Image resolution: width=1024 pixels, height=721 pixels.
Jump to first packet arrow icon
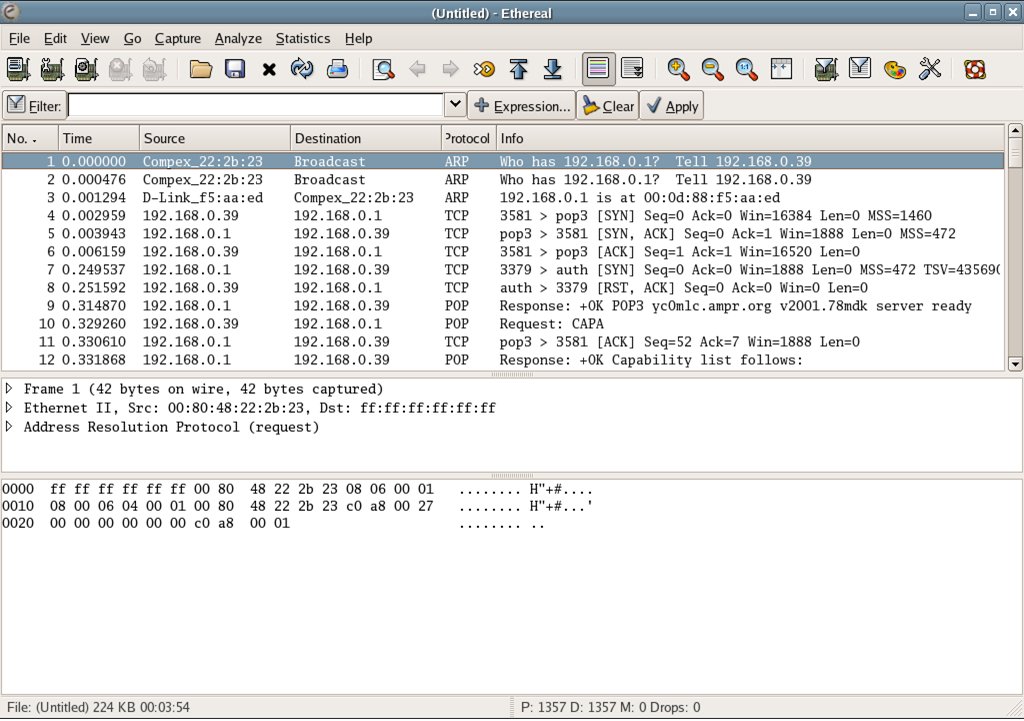point(518,69)
